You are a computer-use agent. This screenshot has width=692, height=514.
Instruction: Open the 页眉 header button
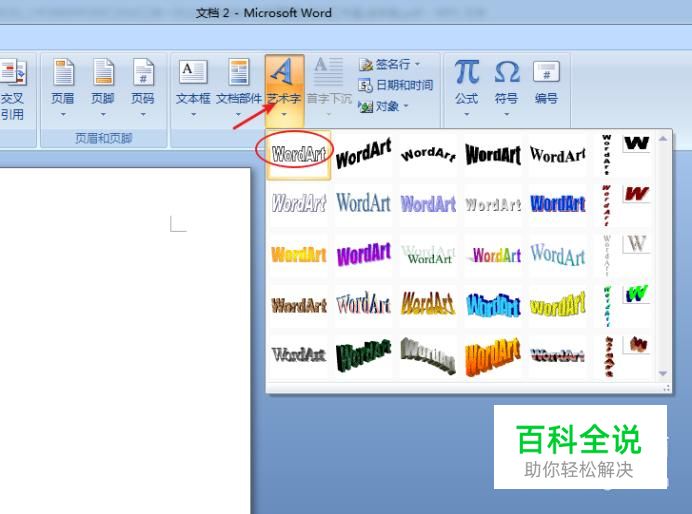(x=63, y=87)
